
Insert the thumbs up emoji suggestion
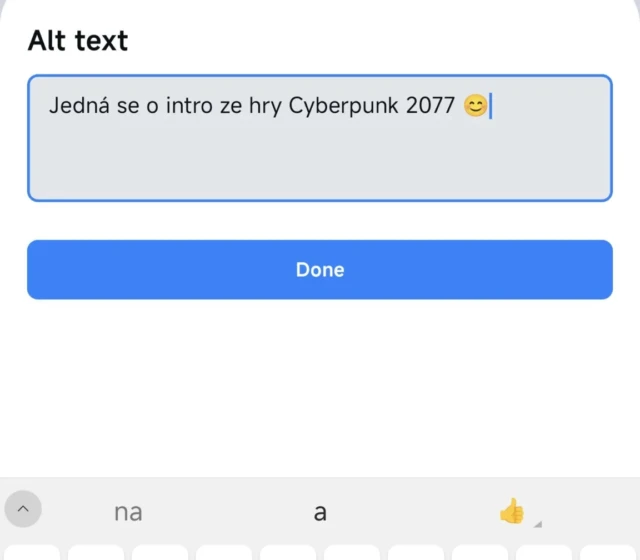click(511, 512)
